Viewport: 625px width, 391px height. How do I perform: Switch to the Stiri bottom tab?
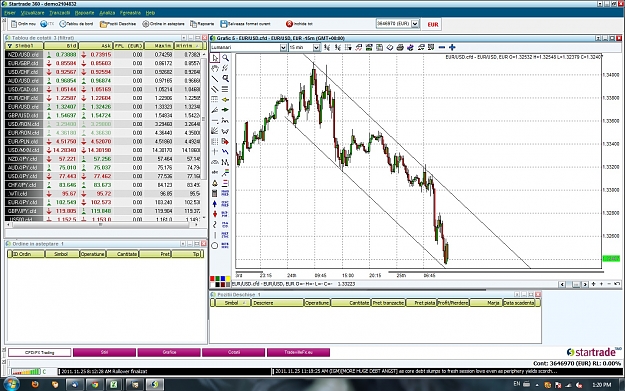coord(104,352)
